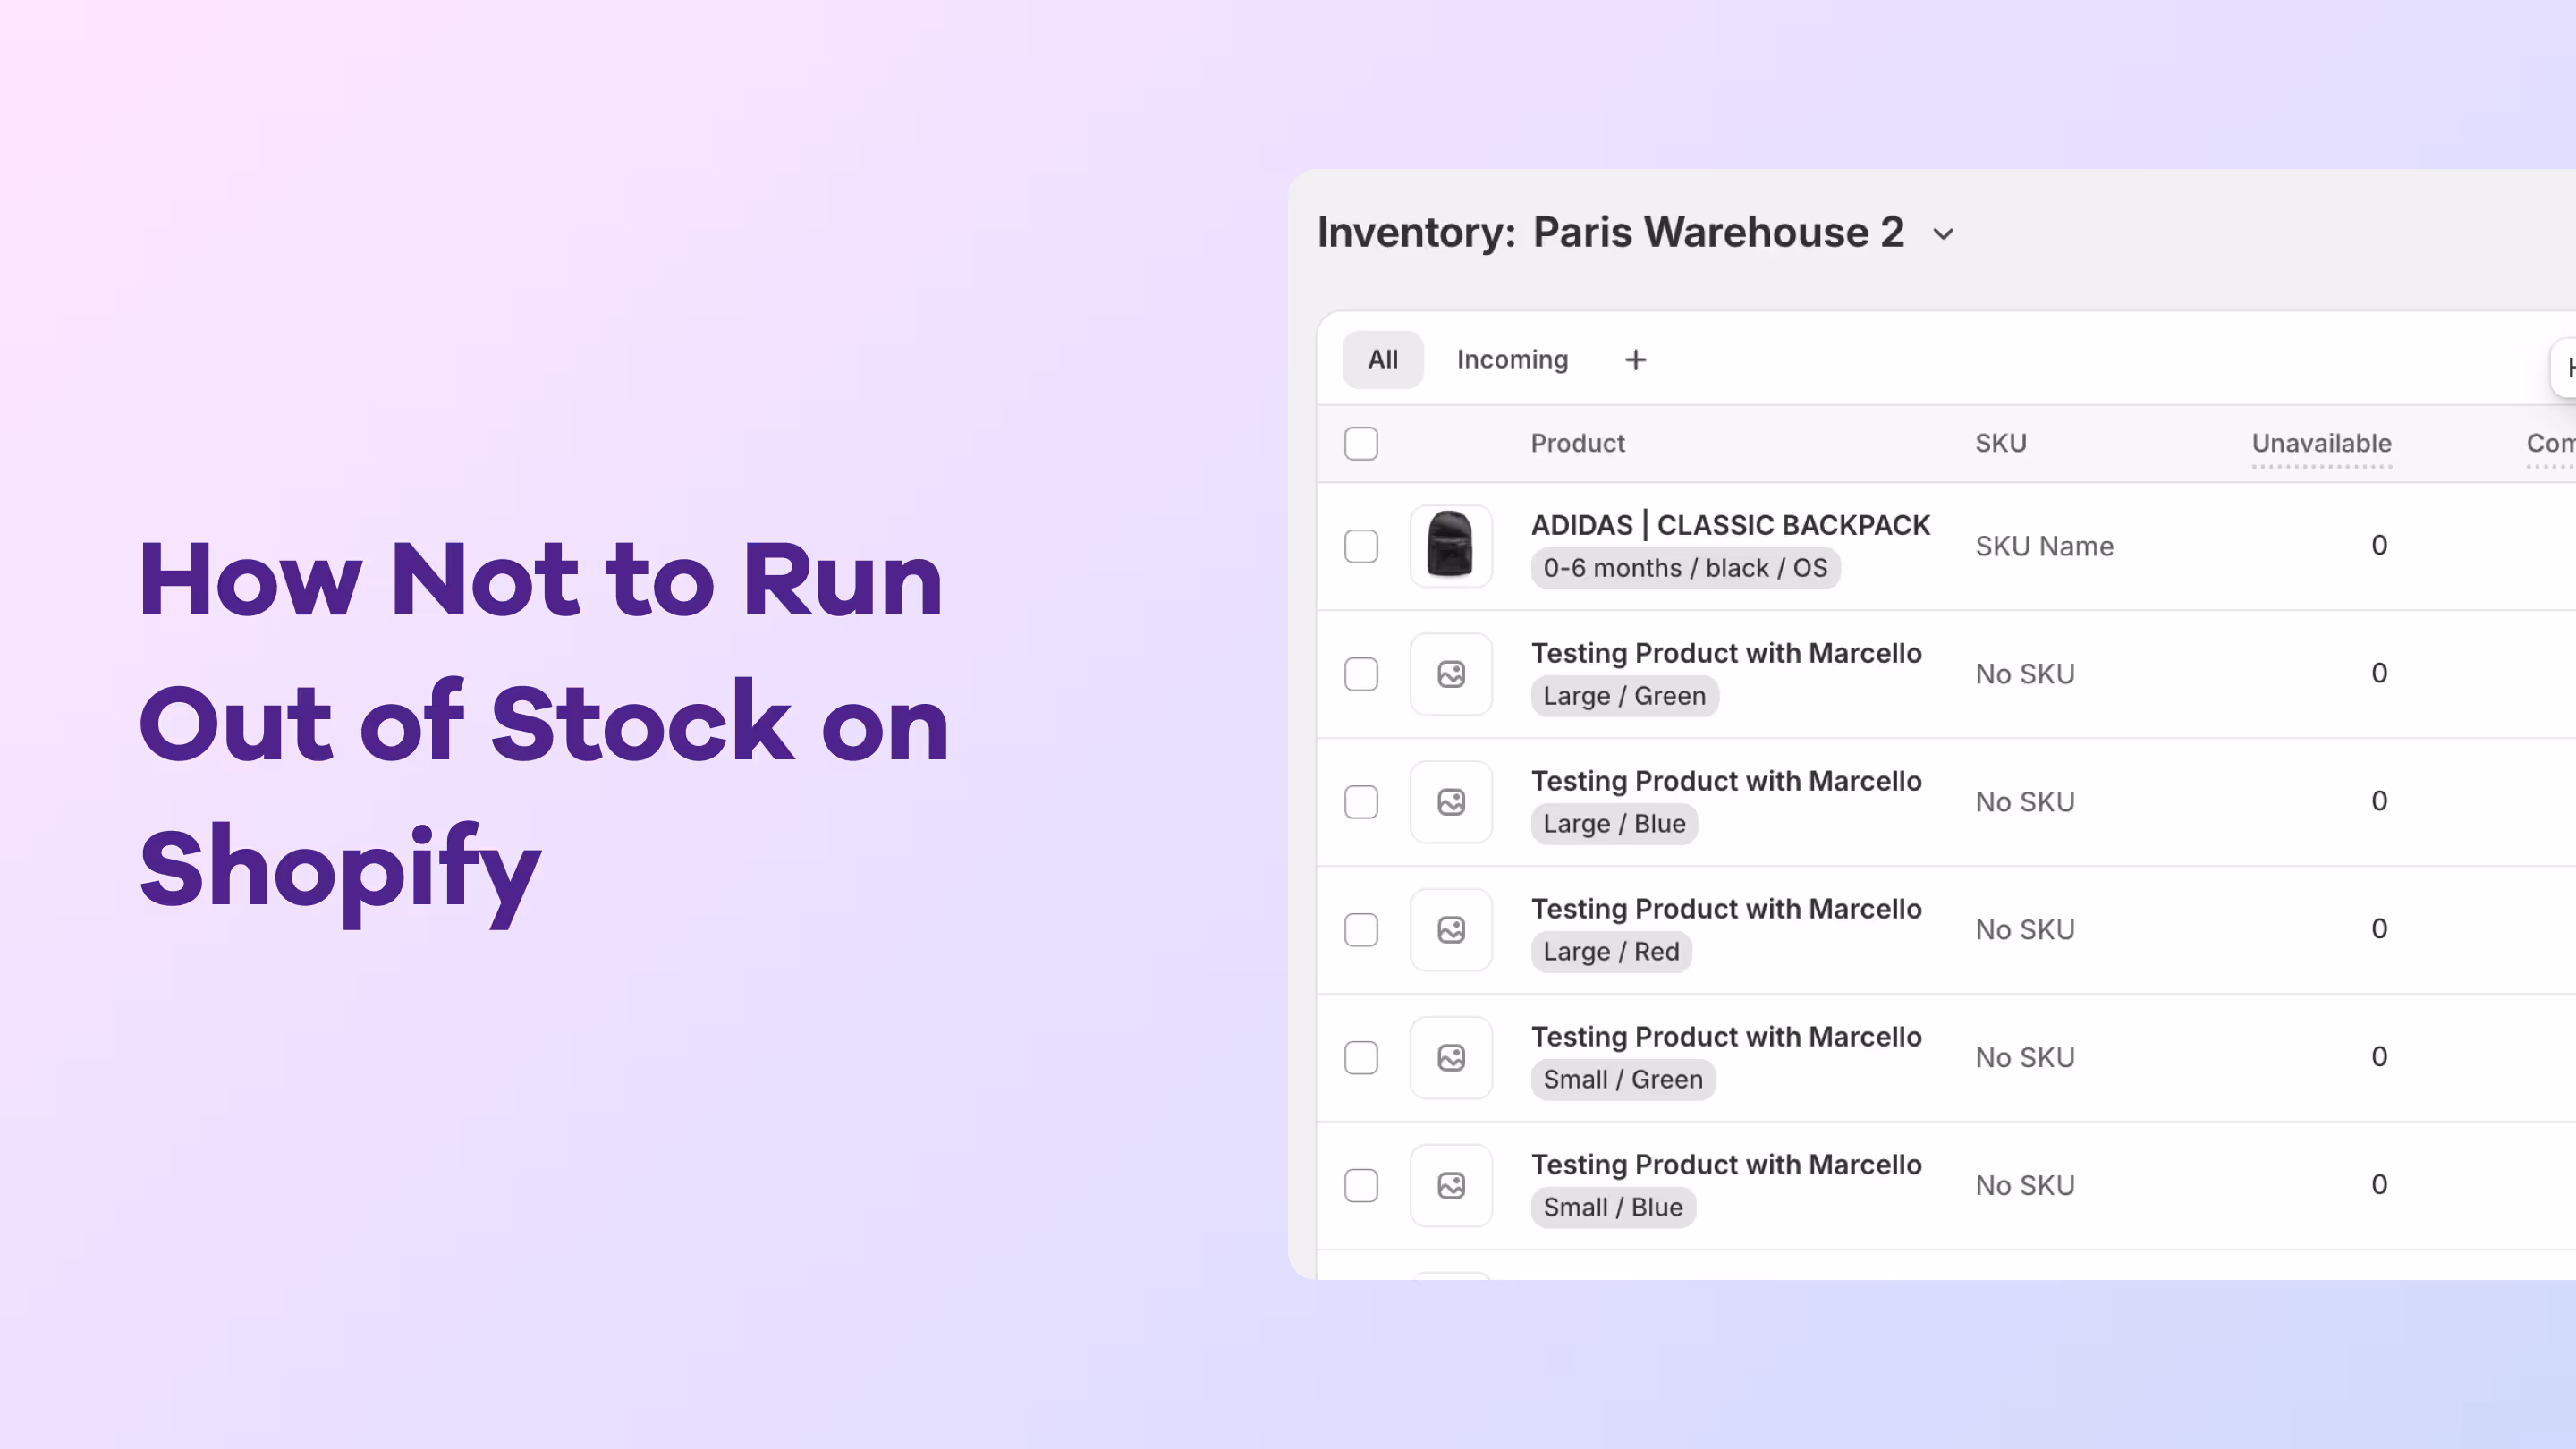The image size is (2576, 1449).
Task: Open the ADIDAS | CLASSIC BACKPACK product link
Action: 1729,525
